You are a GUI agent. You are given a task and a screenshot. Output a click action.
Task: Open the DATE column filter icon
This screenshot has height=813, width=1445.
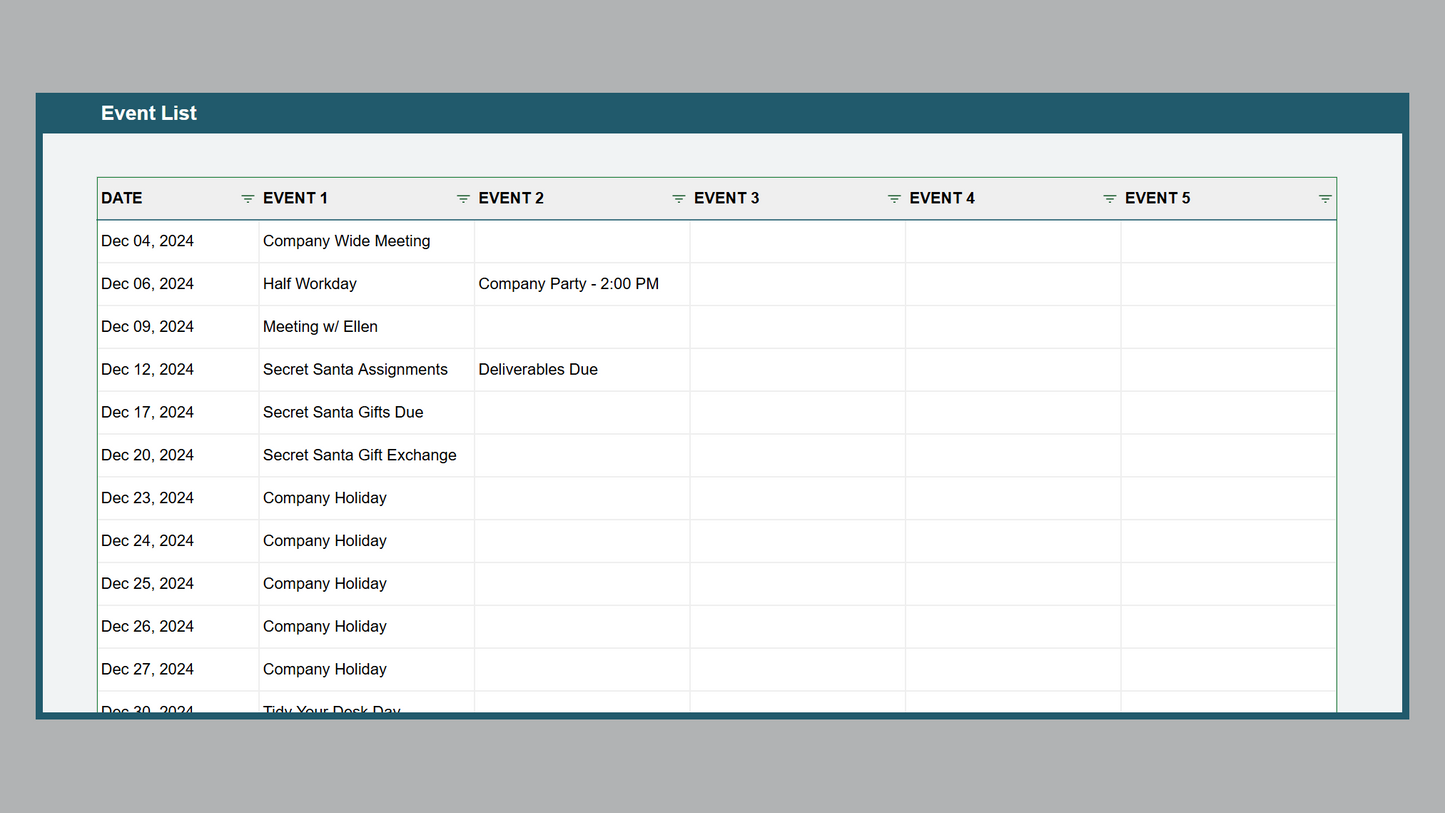[248, 199]
